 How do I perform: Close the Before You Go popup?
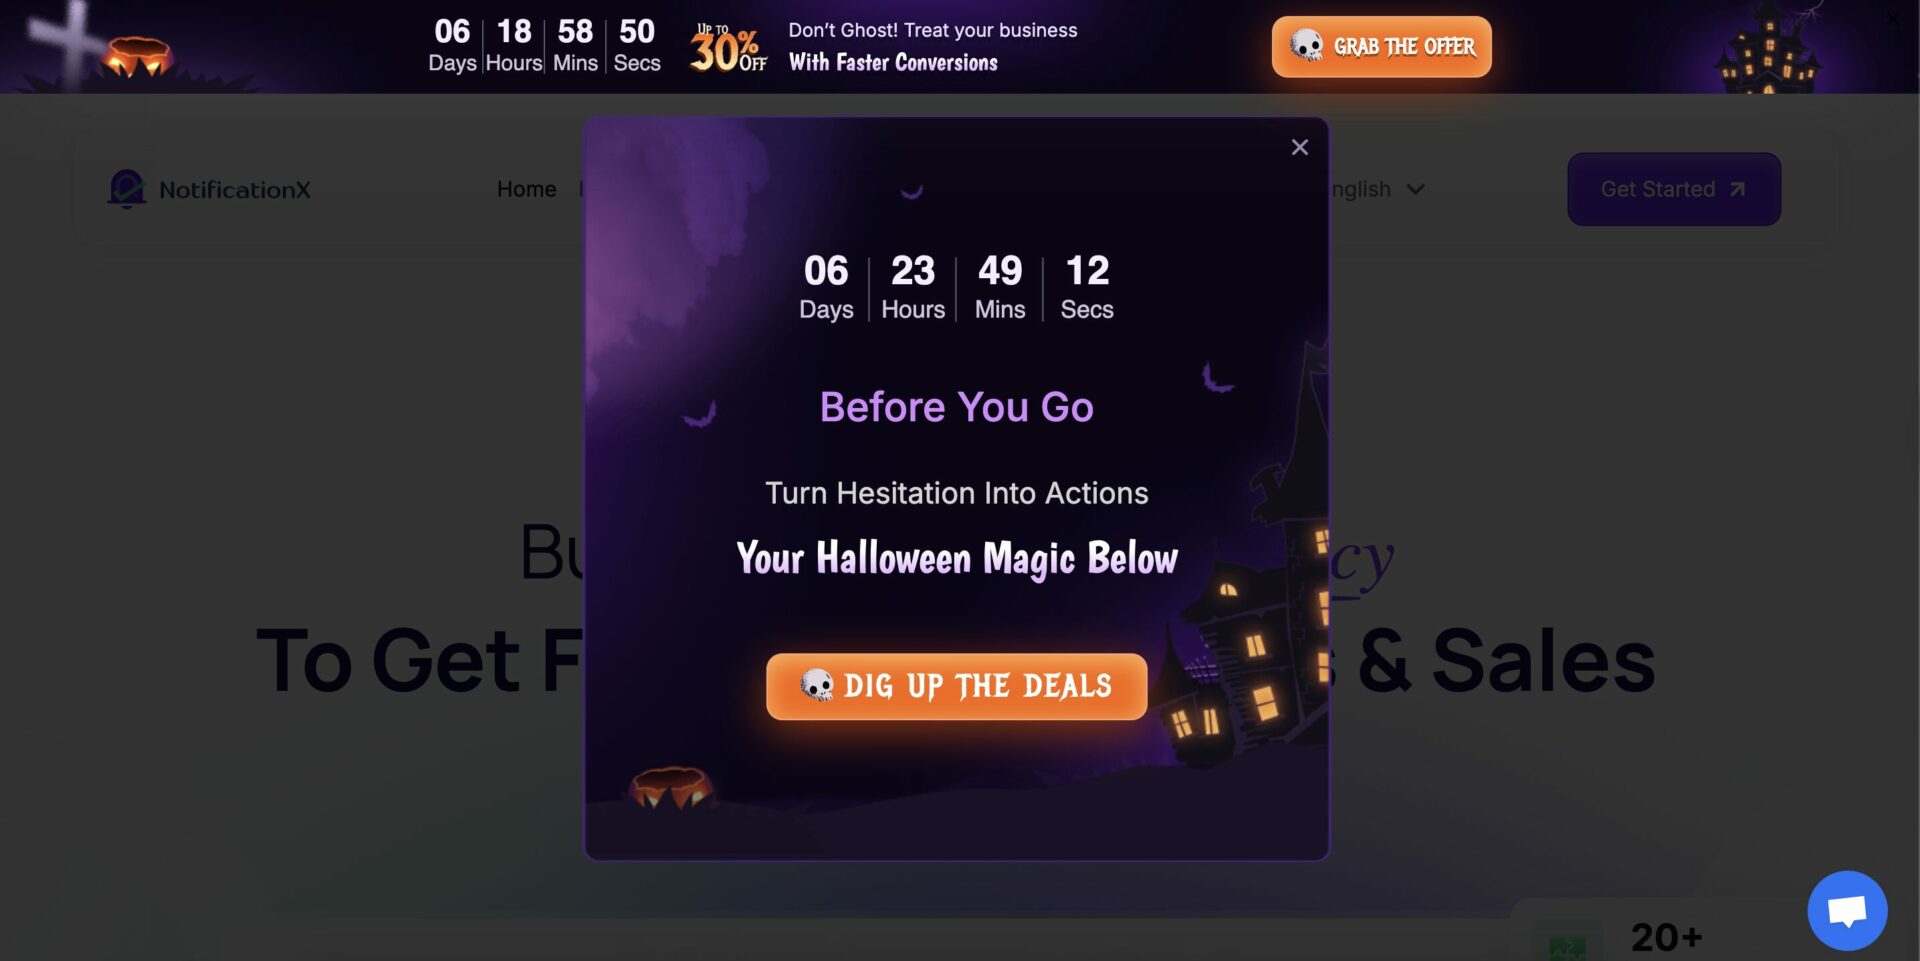tap(1299, 147)
